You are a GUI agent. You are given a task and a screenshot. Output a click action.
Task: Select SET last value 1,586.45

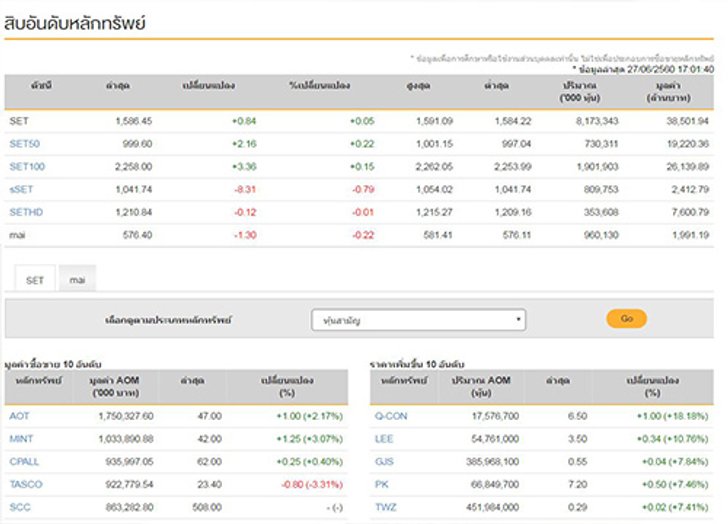coord(134,121)
